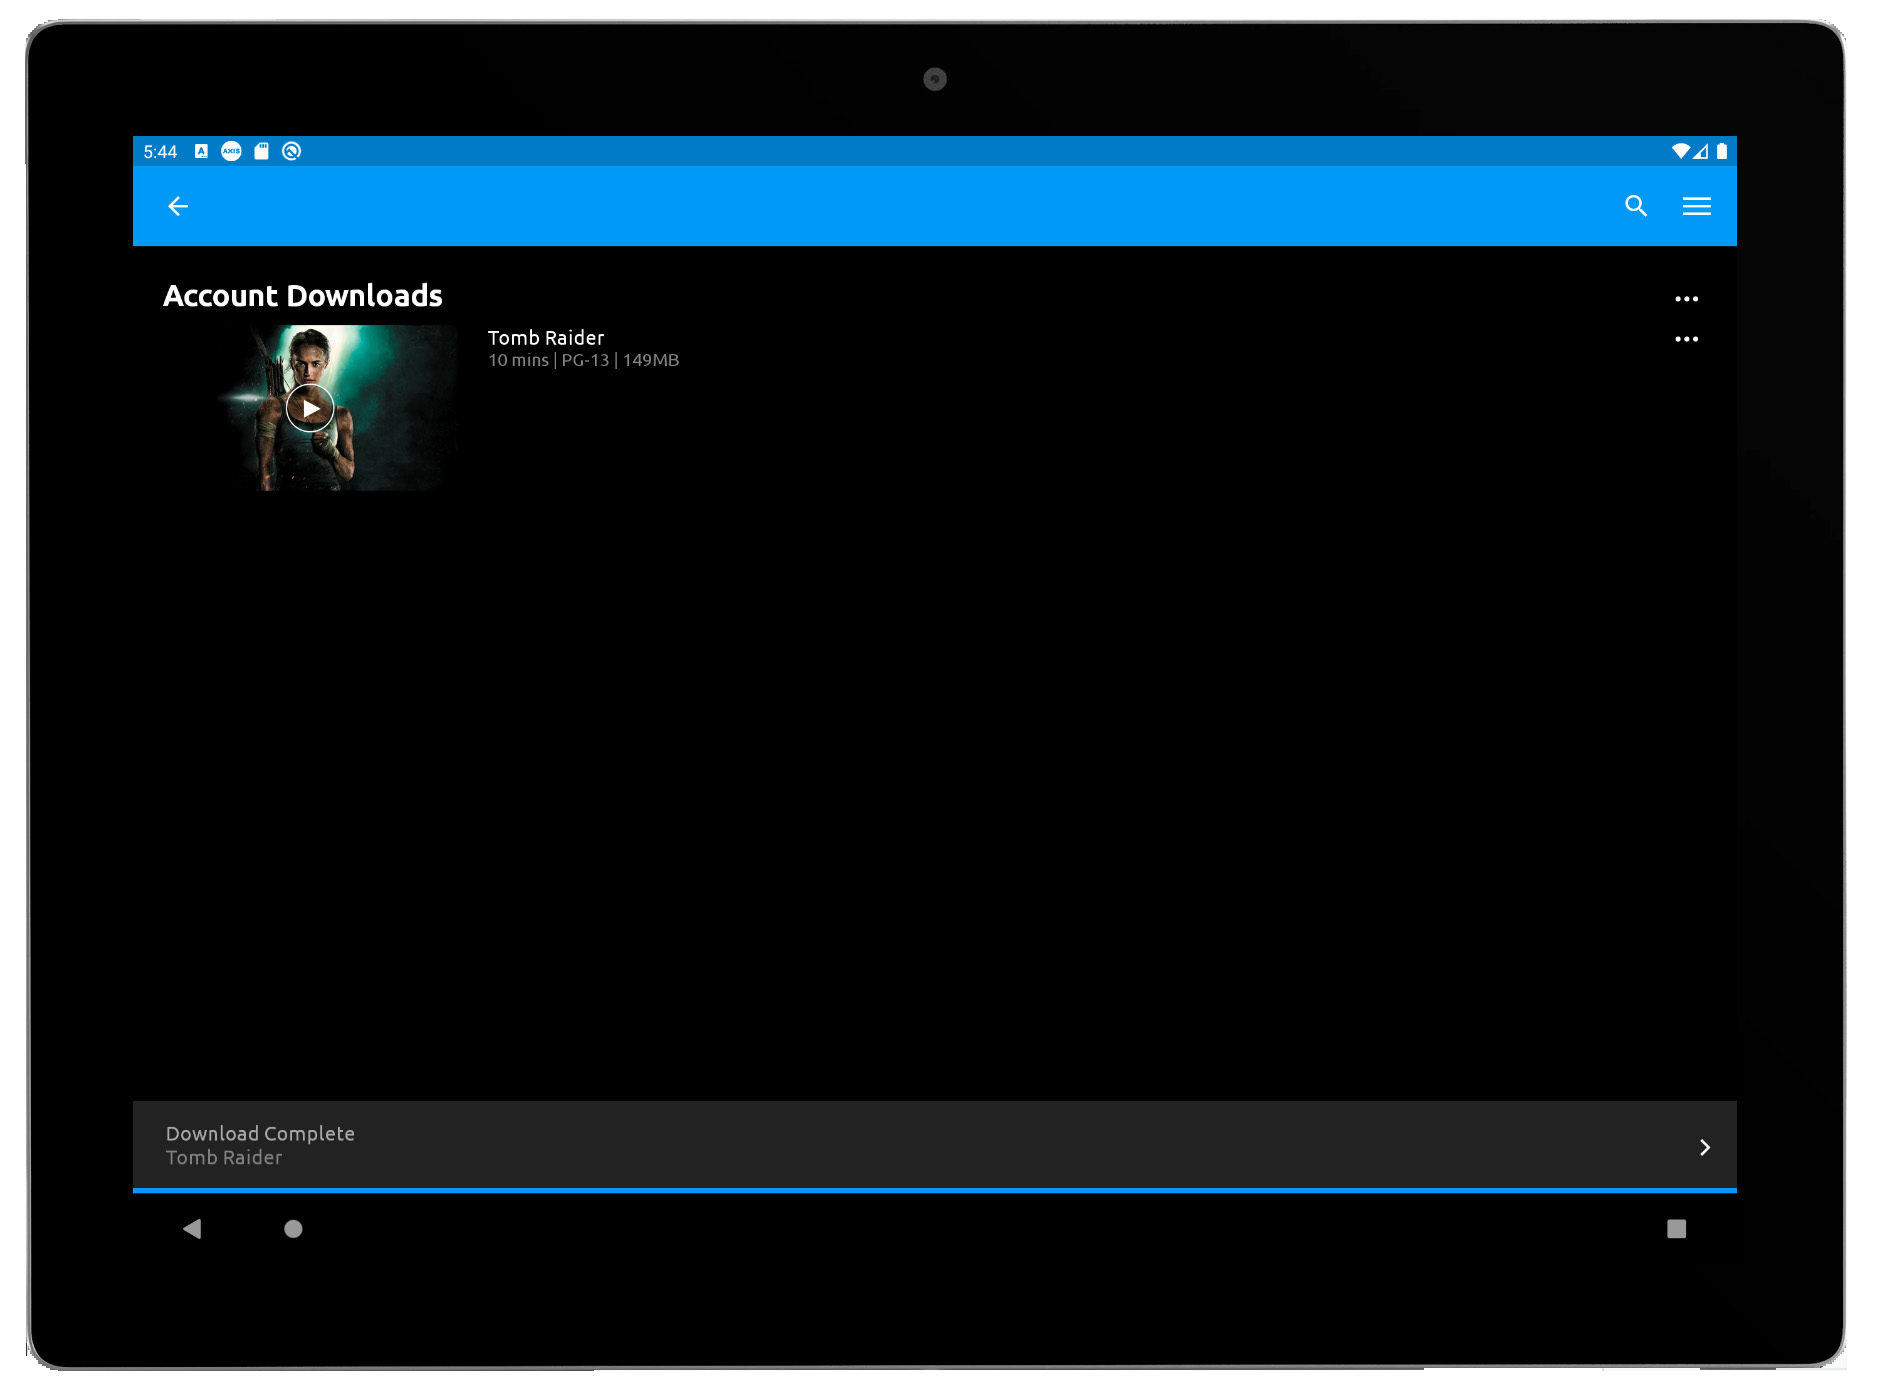Tap the Download Complete banner text
Viewport: 1880px width, 1394px height.
click(260, 1133)
